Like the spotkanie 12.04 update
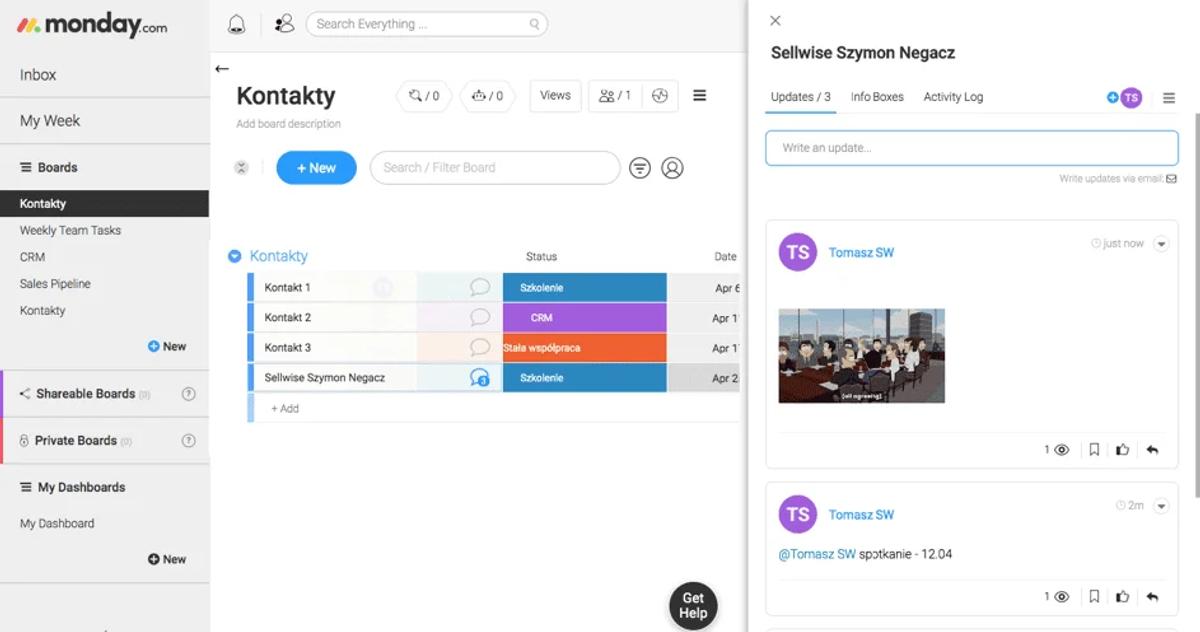 tap(1123, 597)
